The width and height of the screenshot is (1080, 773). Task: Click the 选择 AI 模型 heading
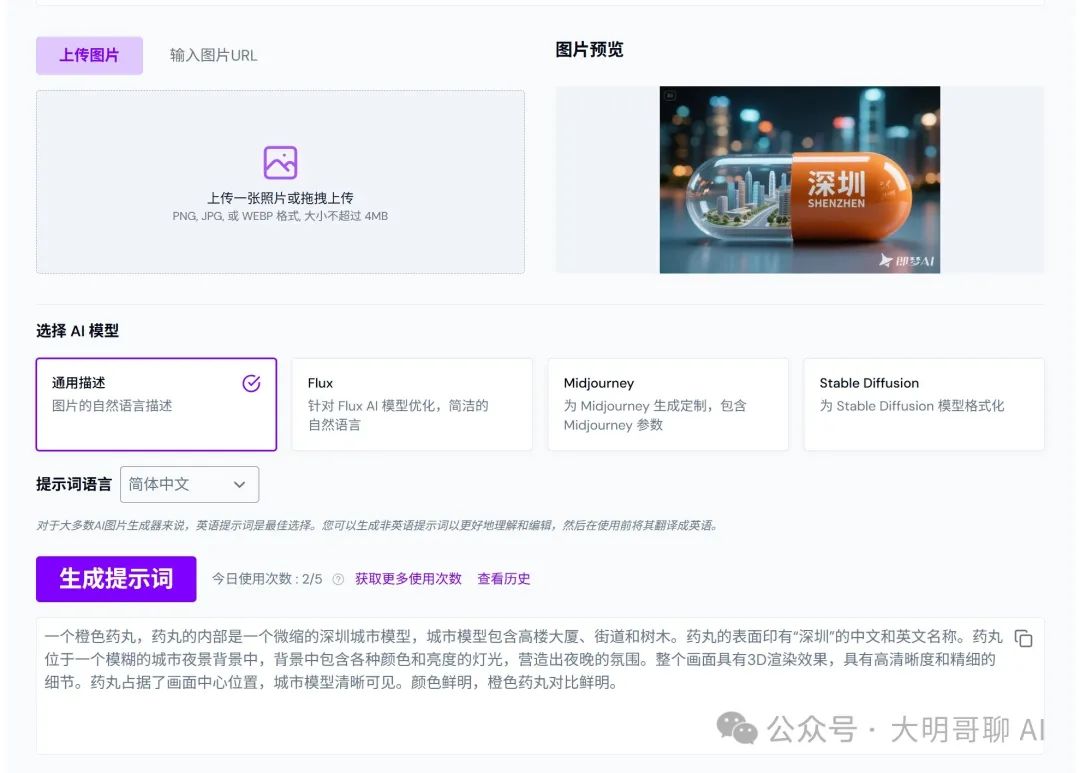[77, 331]
